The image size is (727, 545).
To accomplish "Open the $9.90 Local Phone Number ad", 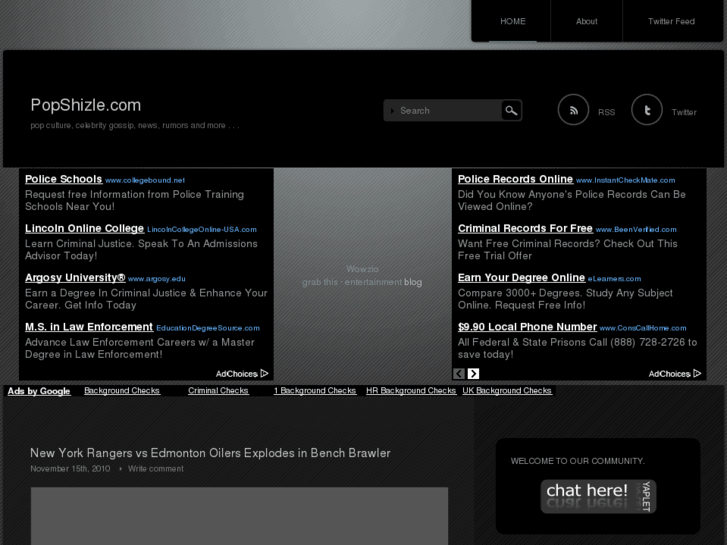I will [x=527, y=327].
